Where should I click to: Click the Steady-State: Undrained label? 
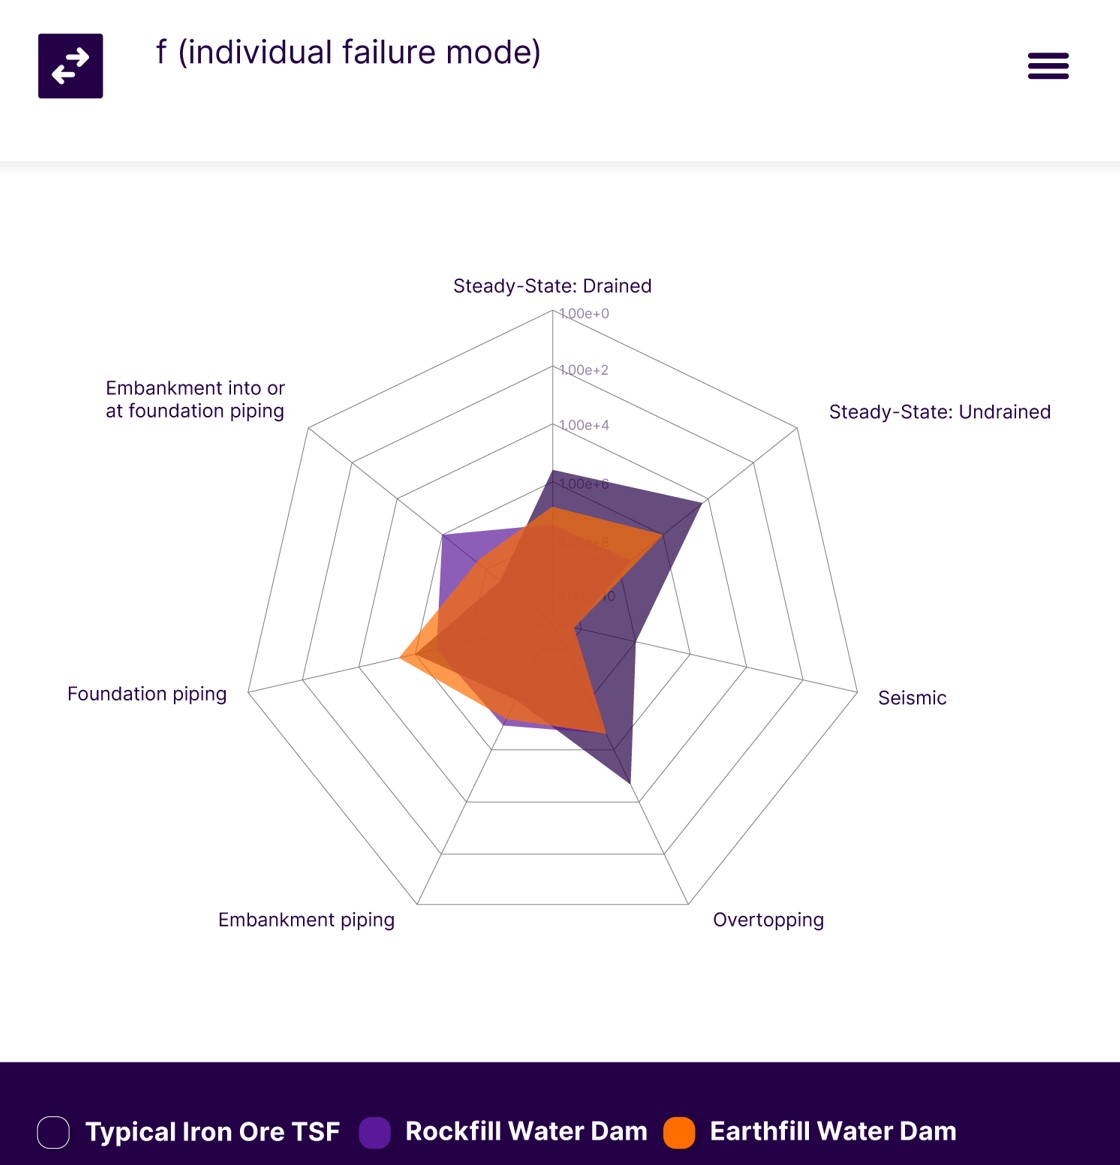[x=939, y=411]
